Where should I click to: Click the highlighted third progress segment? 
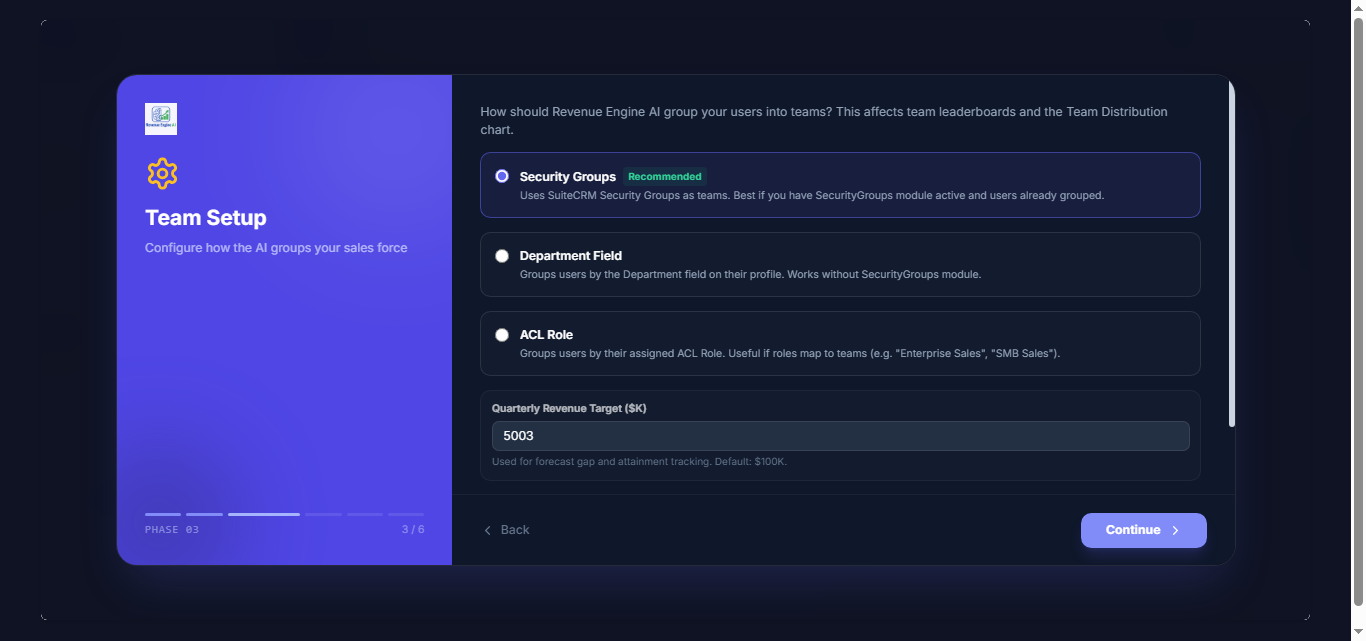coord(263,514)
